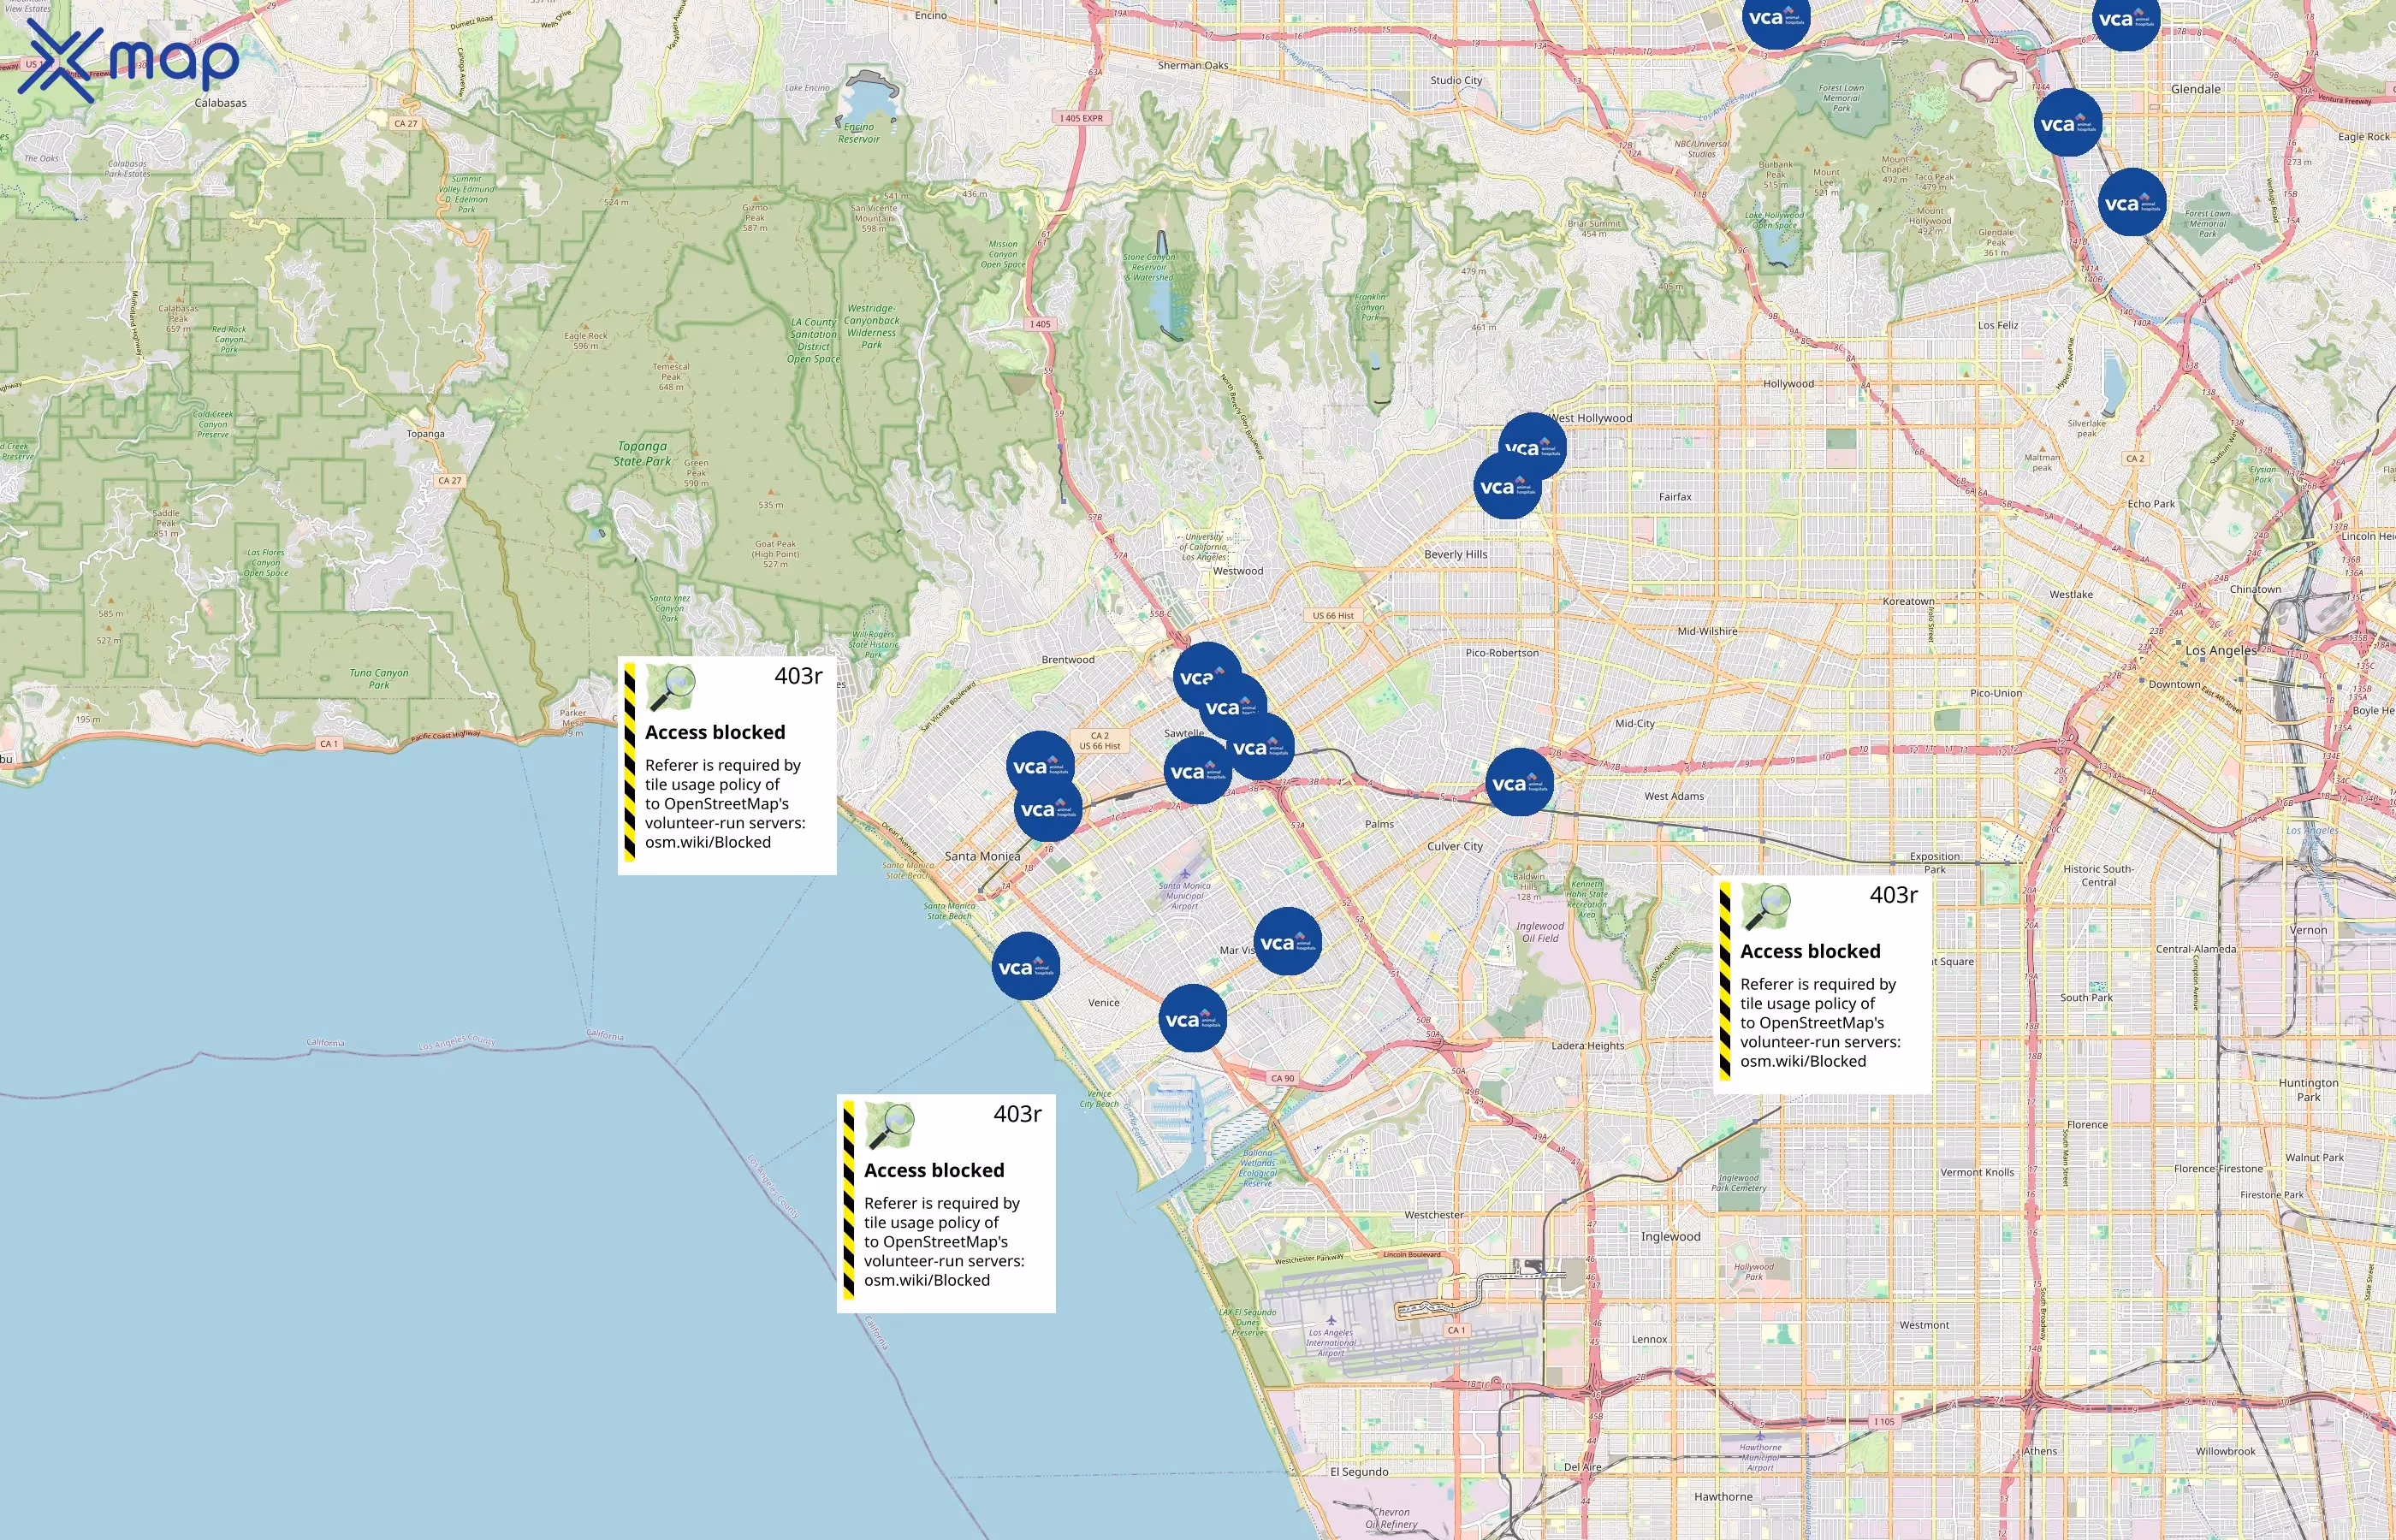This screenshot has width=2396, height=1540.
Task: Click the Culver City label
Action: 1455,846
